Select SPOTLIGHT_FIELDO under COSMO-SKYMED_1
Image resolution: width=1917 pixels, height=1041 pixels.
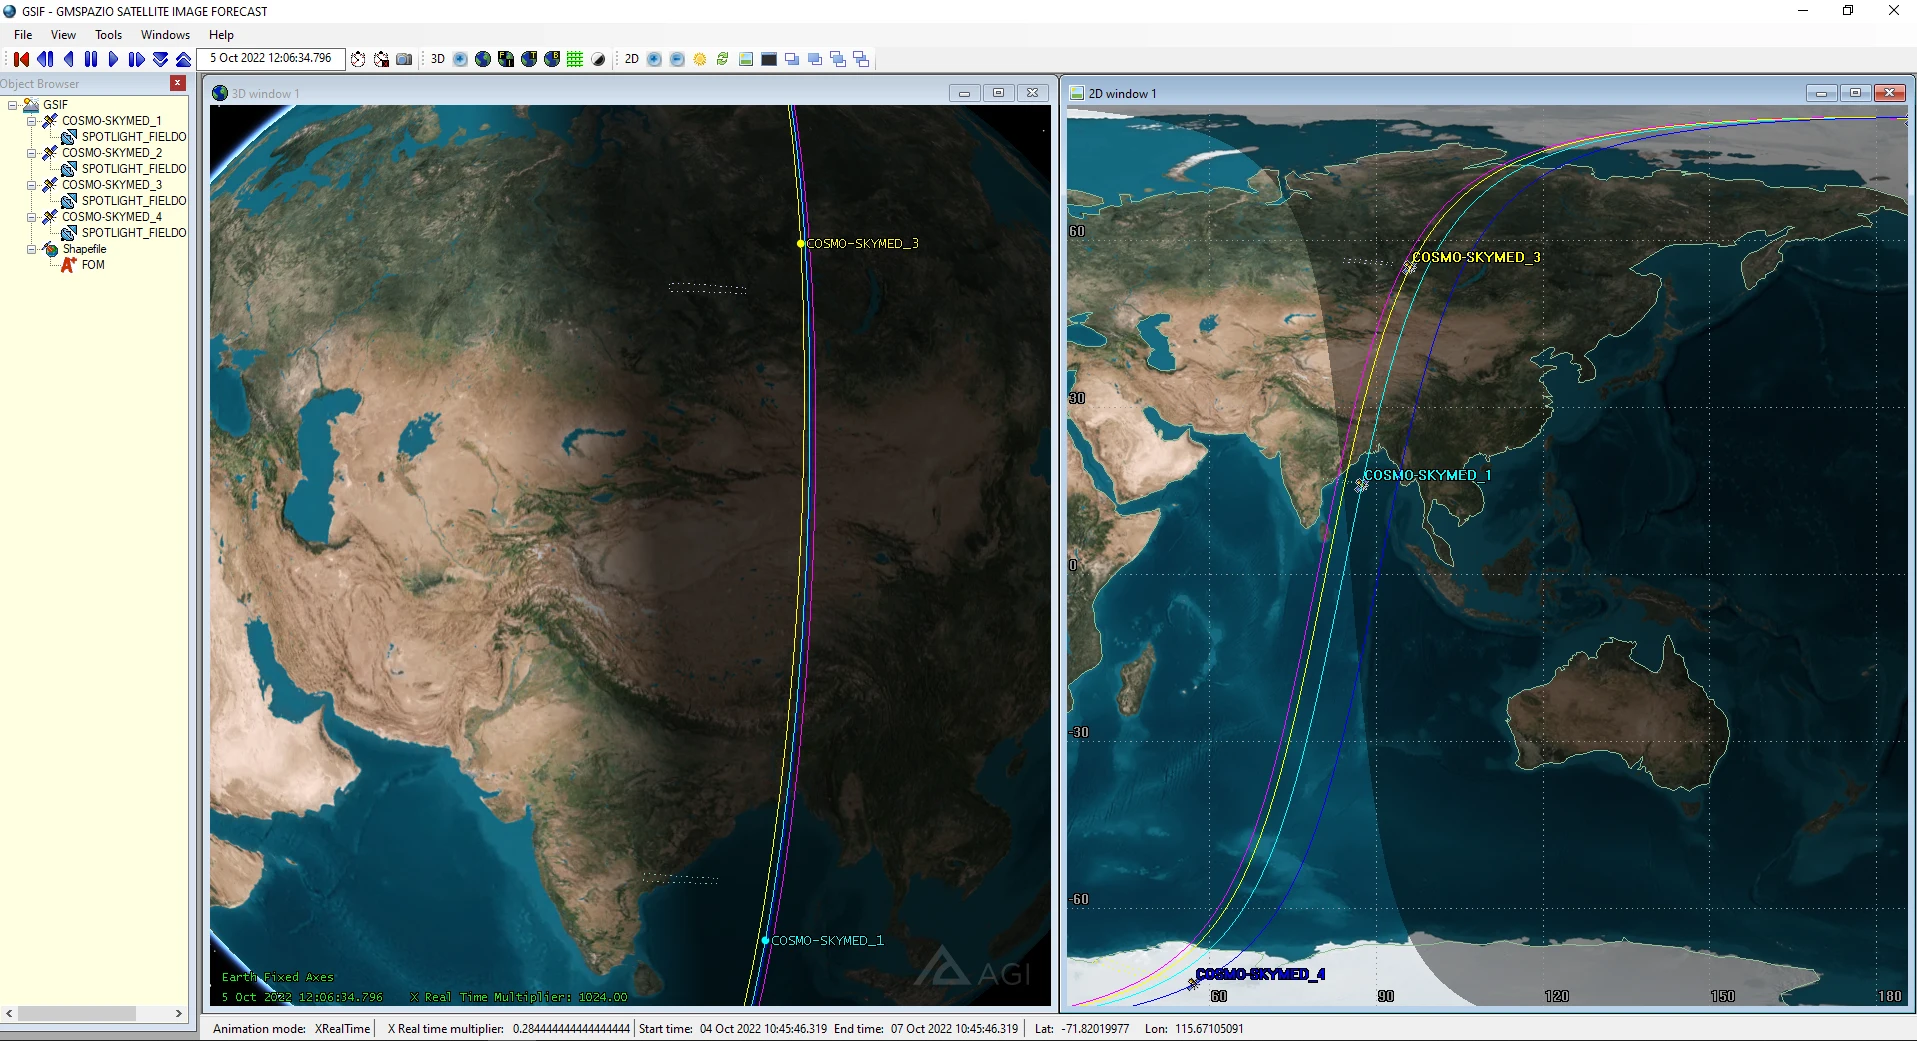[134, 137]
